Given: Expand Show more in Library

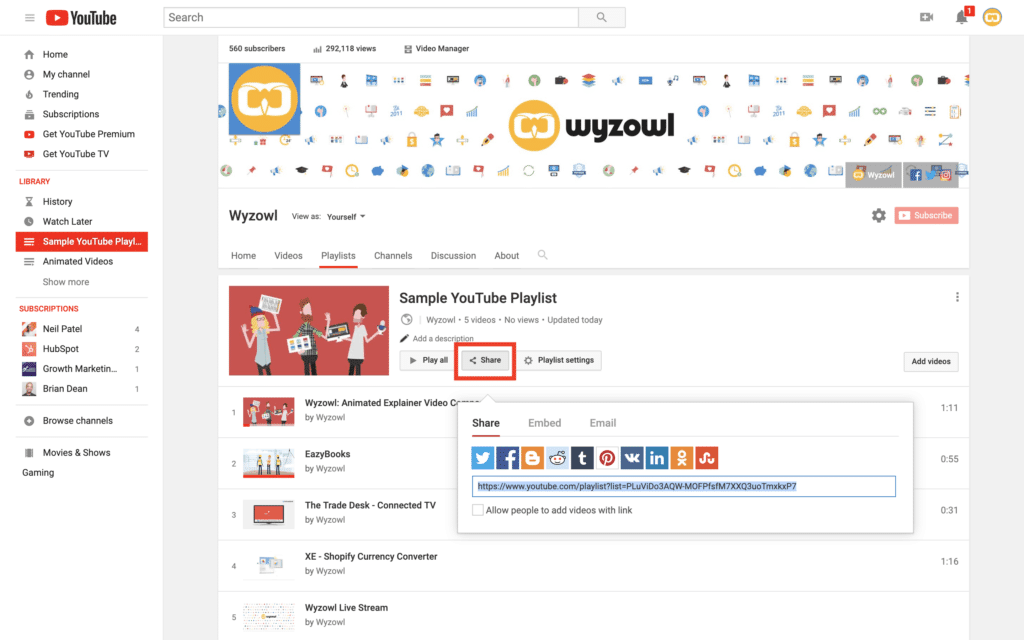Looking at the screenshot, I should point(66,282).
